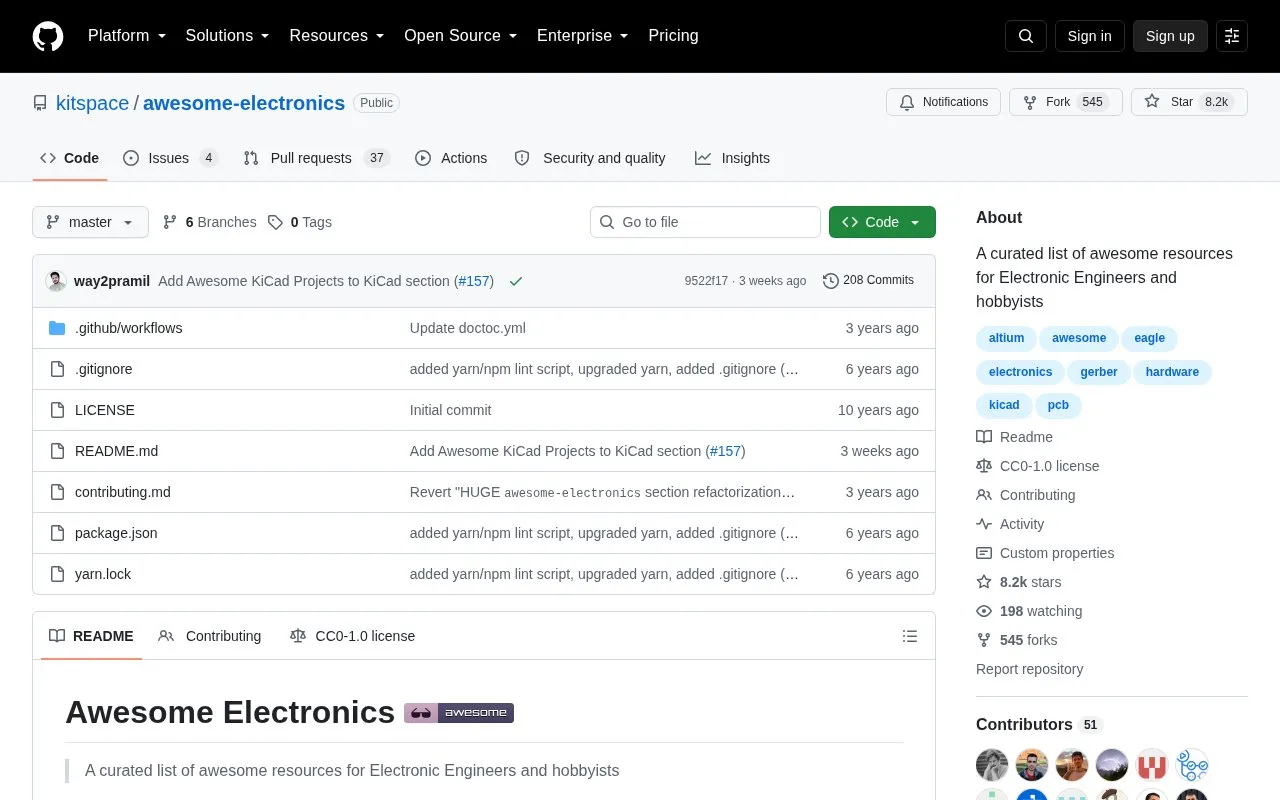The height and width of the screenshot is (800, 1280).
Task: Click the commit history clock icon
Action: click(830, 281)
